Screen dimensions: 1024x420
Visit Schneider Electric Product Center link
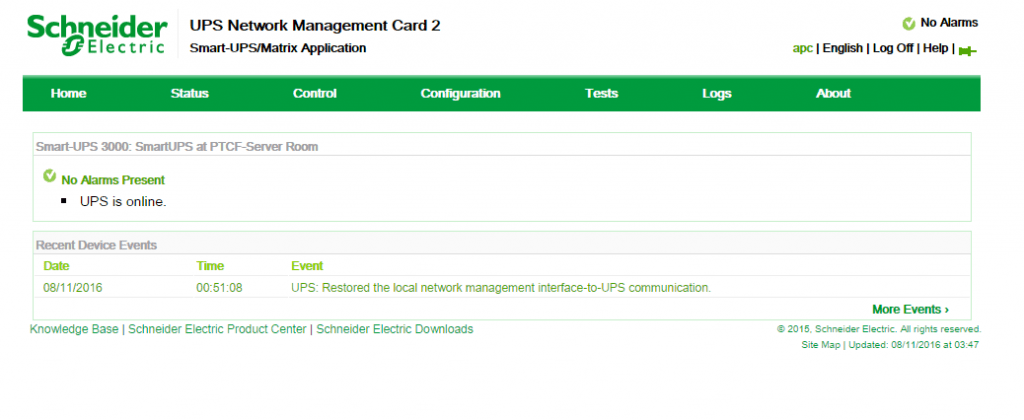click(x=218, y=329)
